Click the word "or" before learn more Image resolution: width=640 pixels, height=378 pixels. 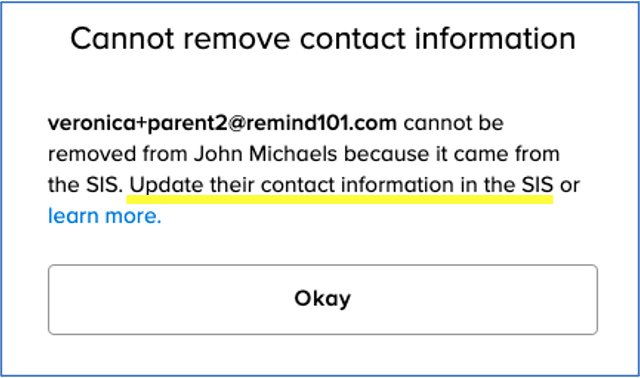[x=570, y=186]
